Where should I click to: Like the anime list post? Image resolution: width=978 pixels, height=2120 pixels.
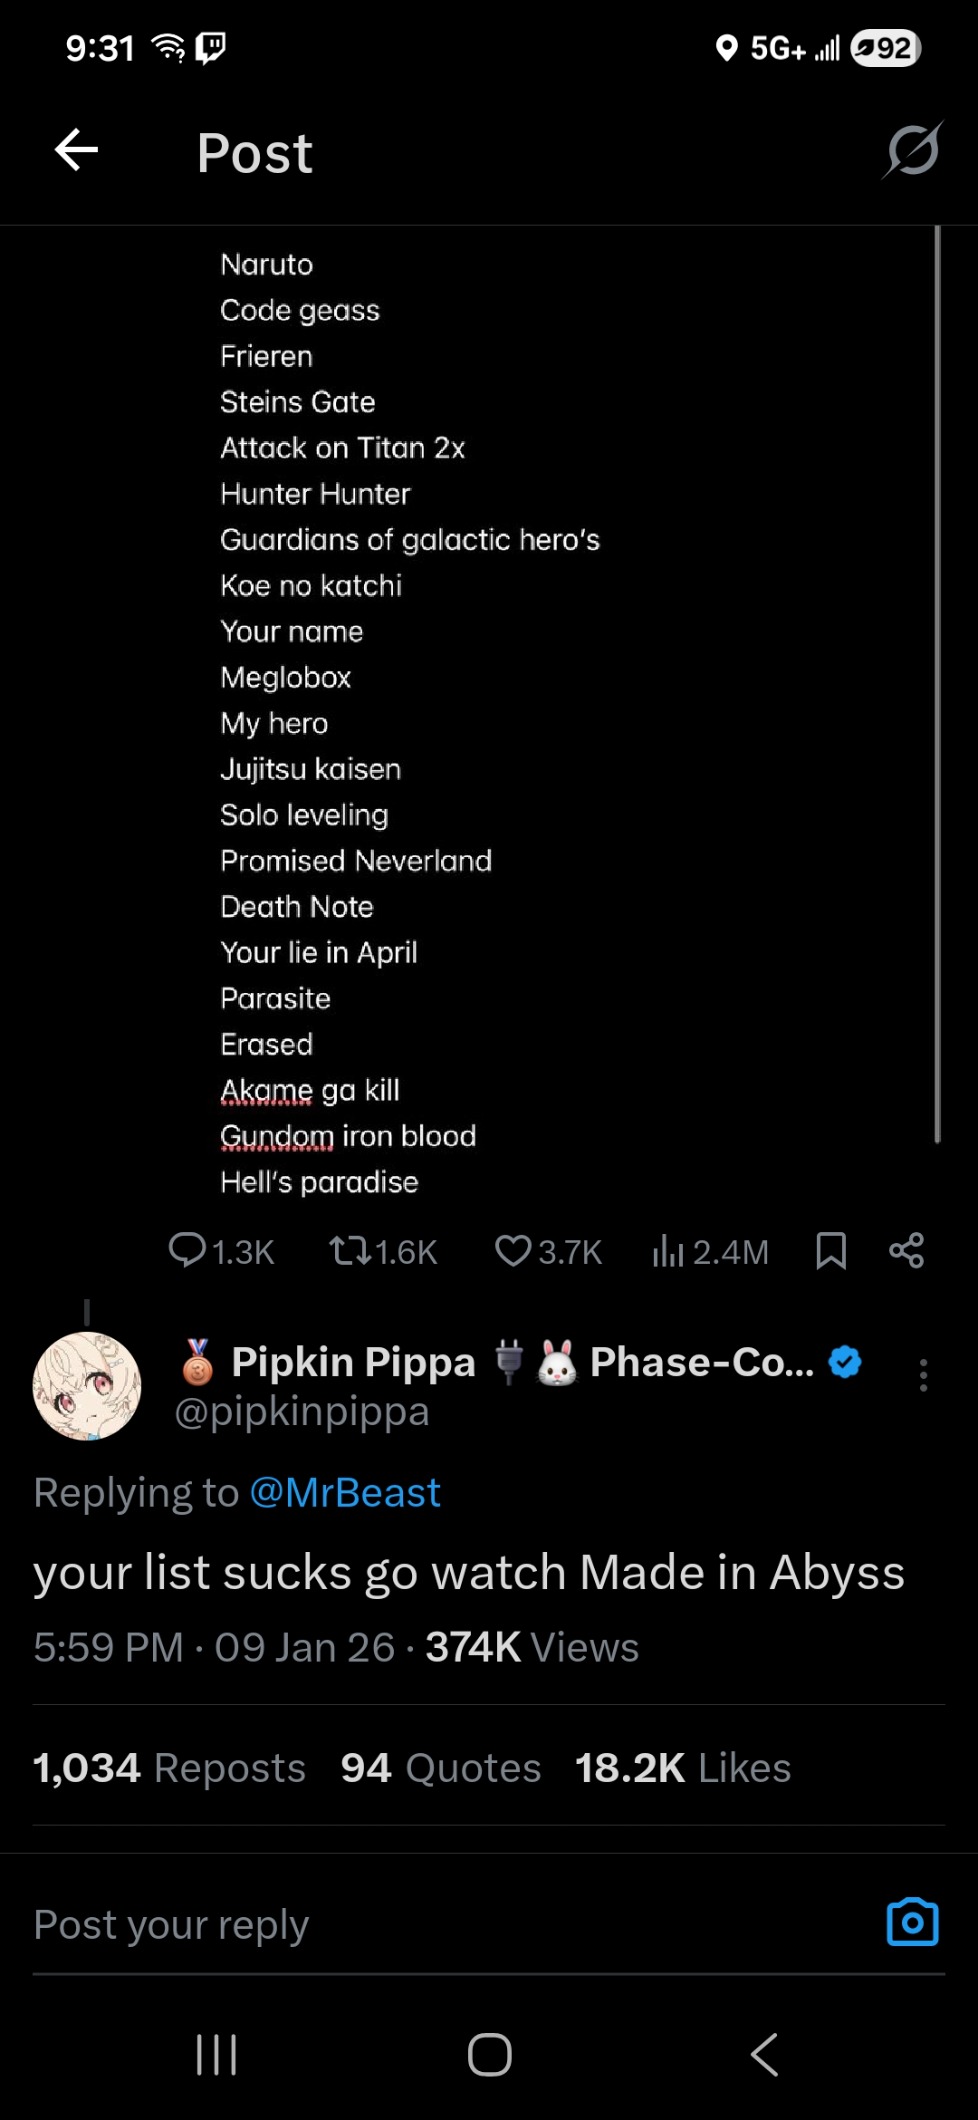513,1250
